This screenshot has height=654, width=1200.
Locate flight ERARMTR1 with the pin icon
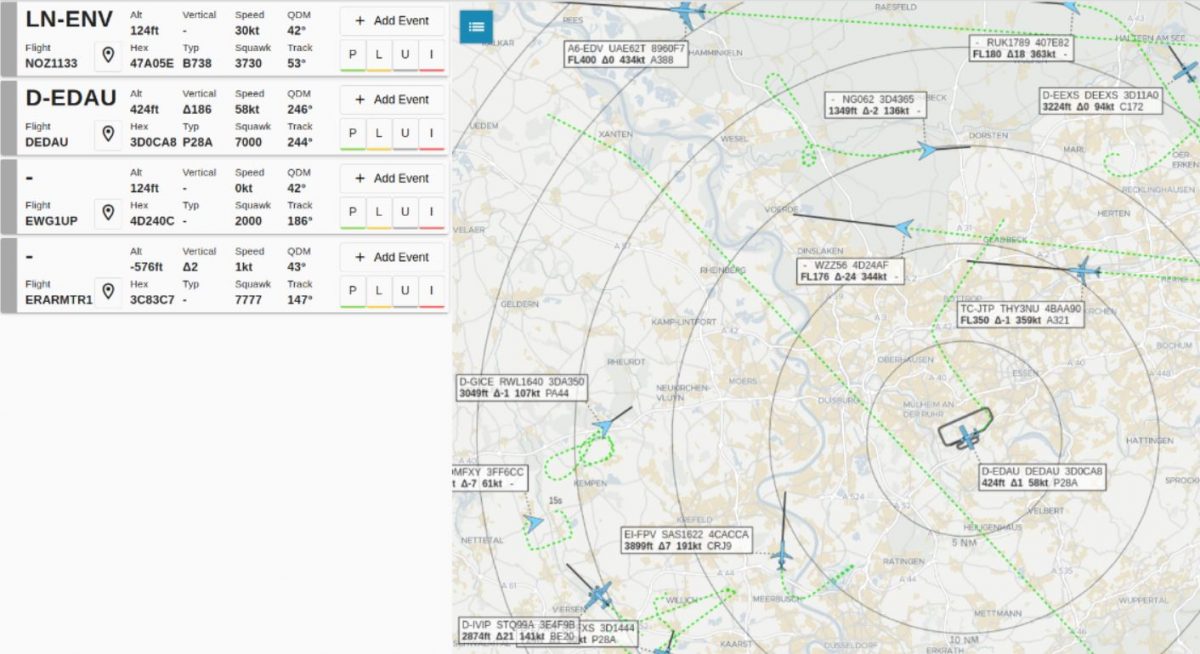(108, 293)
